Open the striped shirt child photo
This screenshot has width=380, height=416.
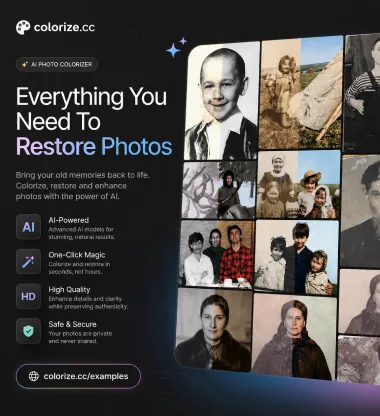coord(362,93)
